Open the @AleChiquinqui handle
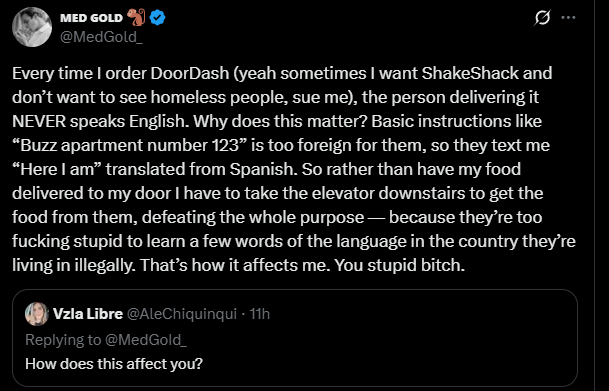The width and height of the screenshot is (609, 391). coord(182,314)
